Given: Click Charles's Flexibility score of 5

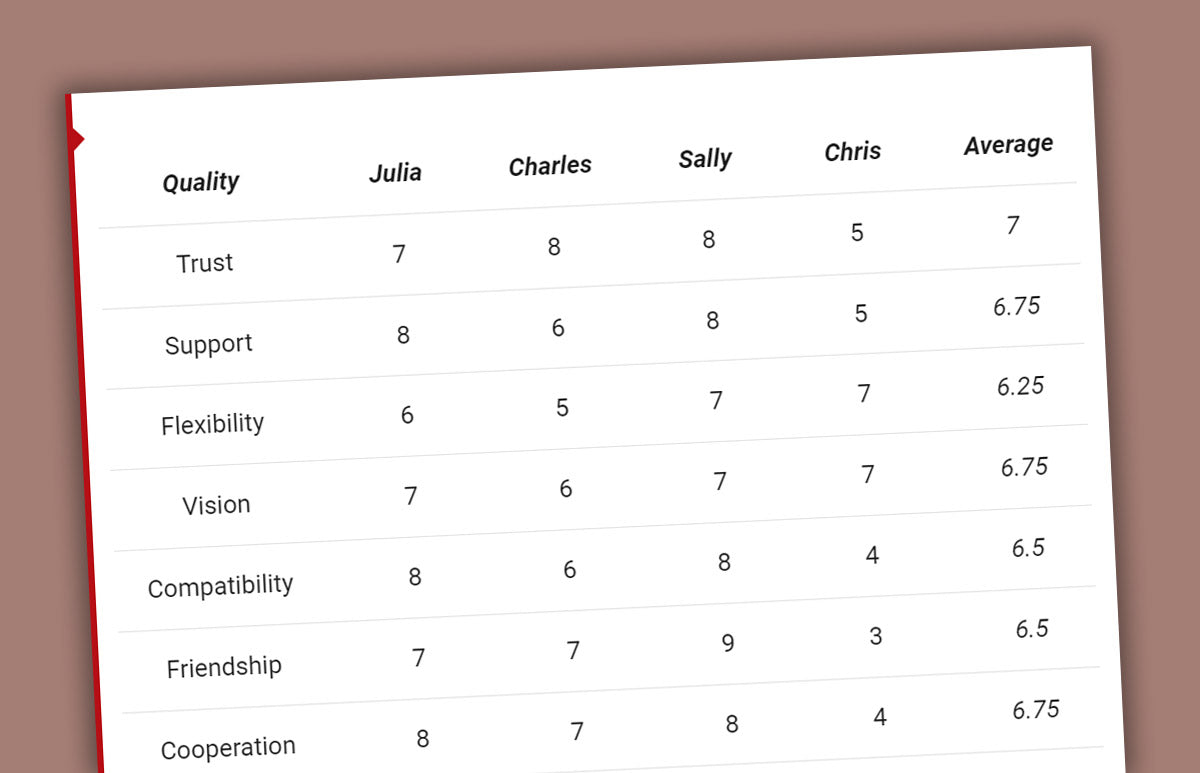Looking at the screenshot, I should tap(562, 408).
